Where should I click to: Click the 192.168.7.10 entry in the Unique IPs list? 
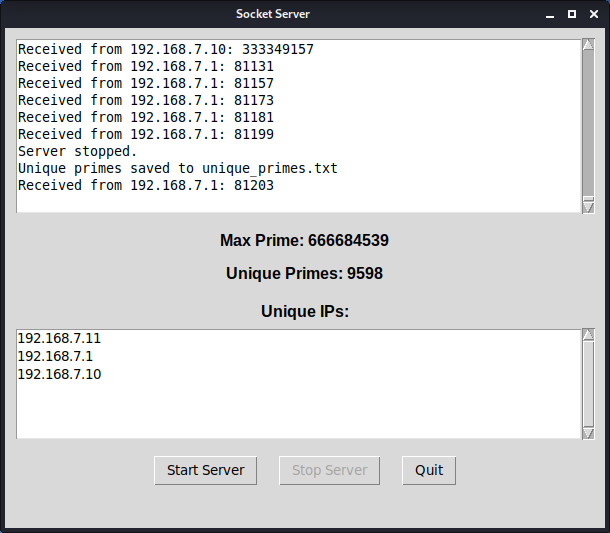tap(59, 375)
